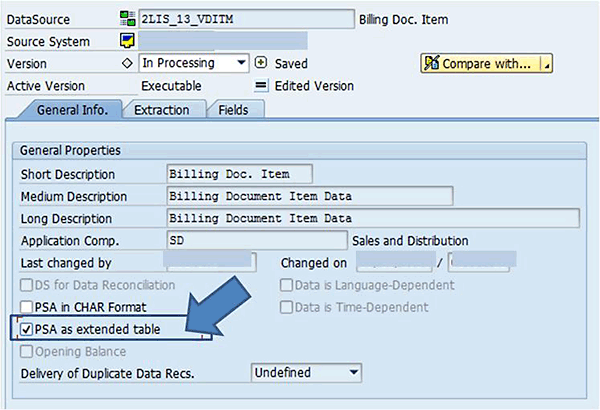Click the green plus icon beside Saved
Screen dimensions: 600x410
[261, 62]
